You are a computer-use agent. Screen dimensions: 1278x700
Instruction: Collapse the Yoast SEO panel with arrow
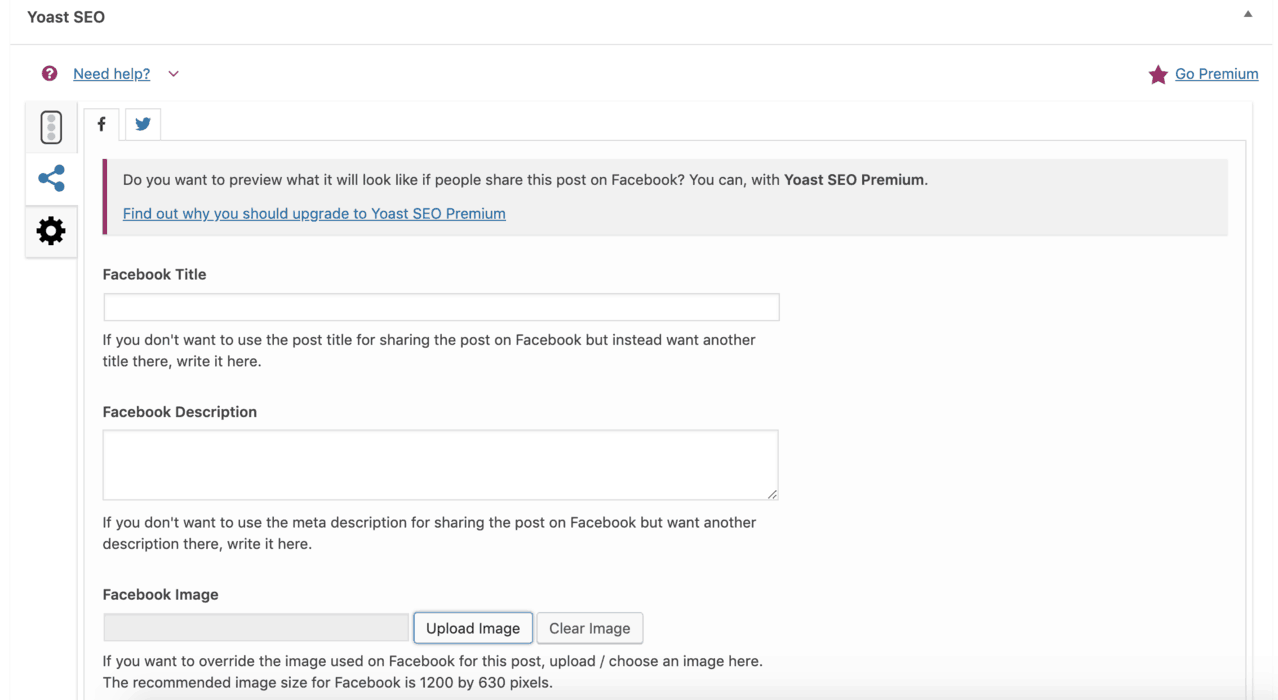coord(1247,15)
